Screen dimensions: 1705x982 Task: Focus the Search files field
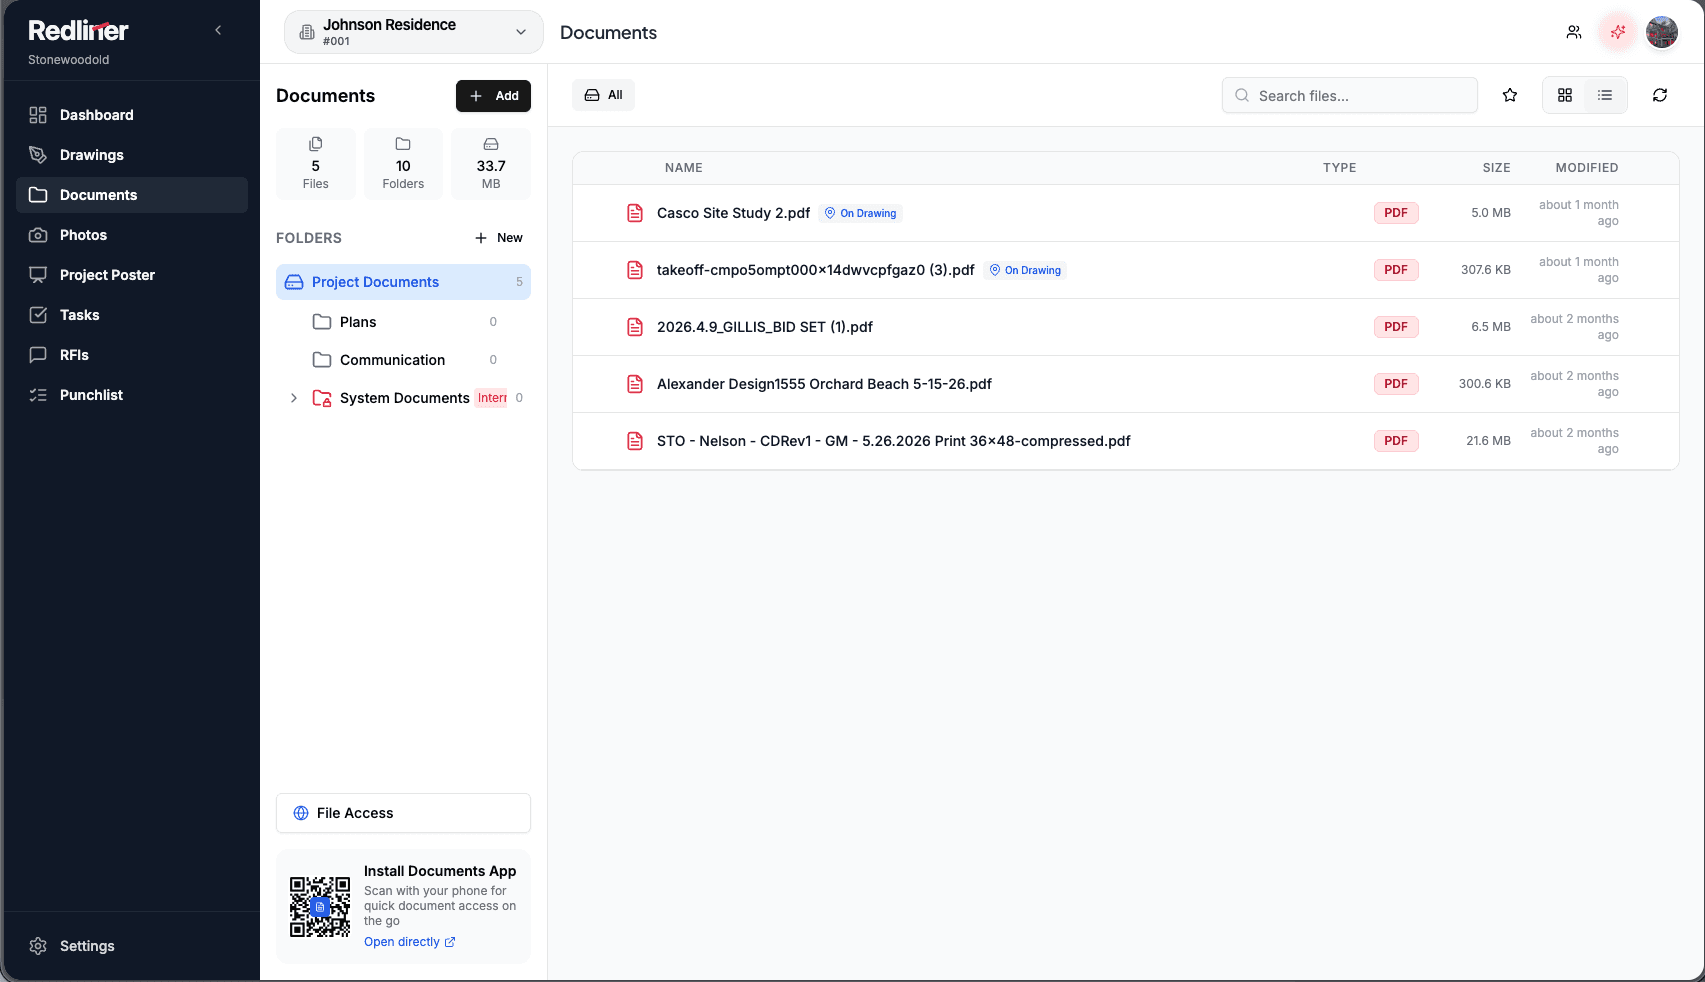[x=1349, y=95]
